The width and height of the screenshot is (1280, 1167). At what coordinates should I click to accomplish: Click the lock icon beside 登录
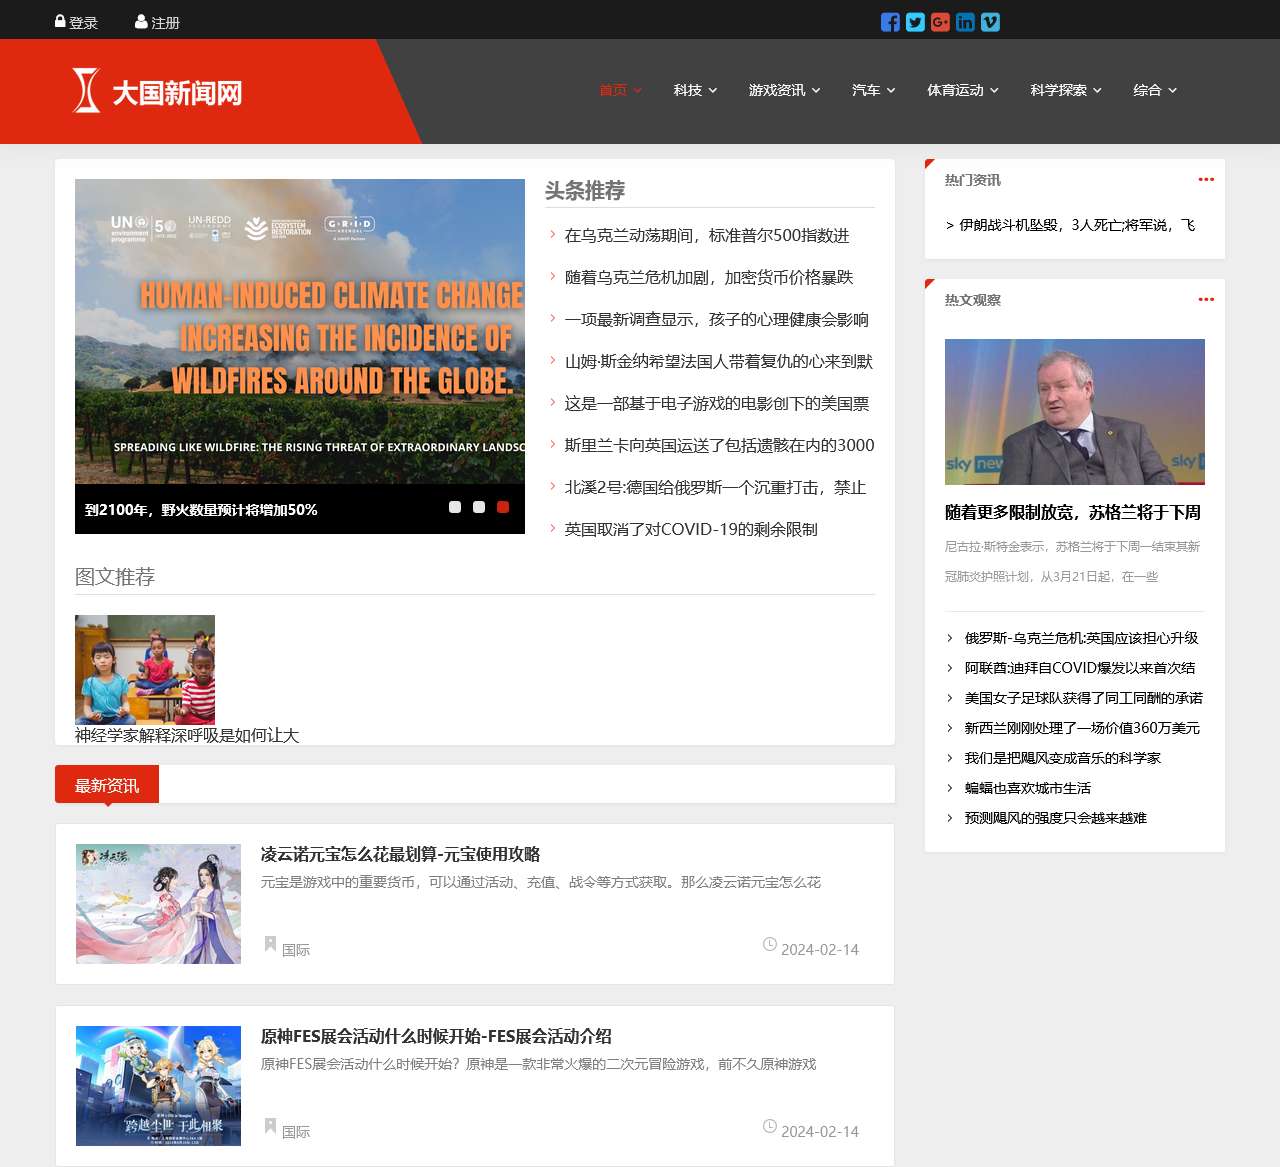click(60, 19)
